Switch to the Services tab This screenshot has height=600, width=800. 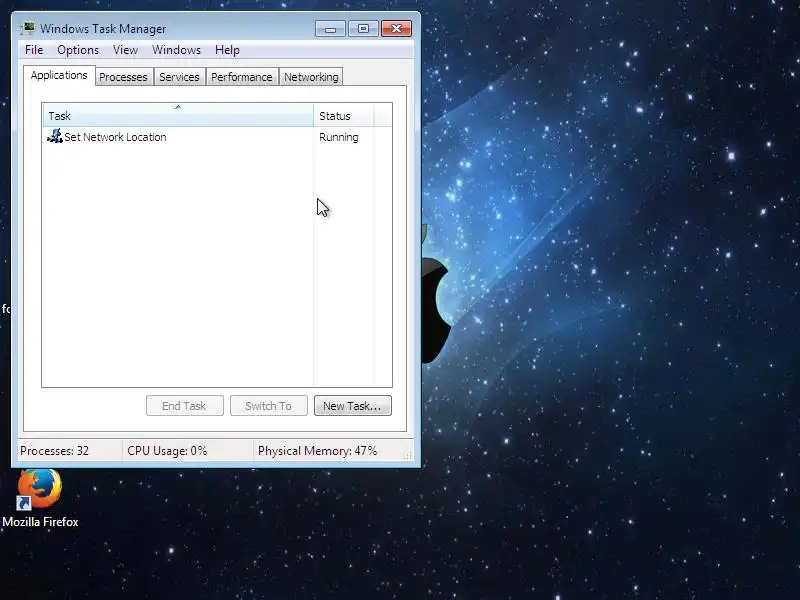tap(179, 77)
